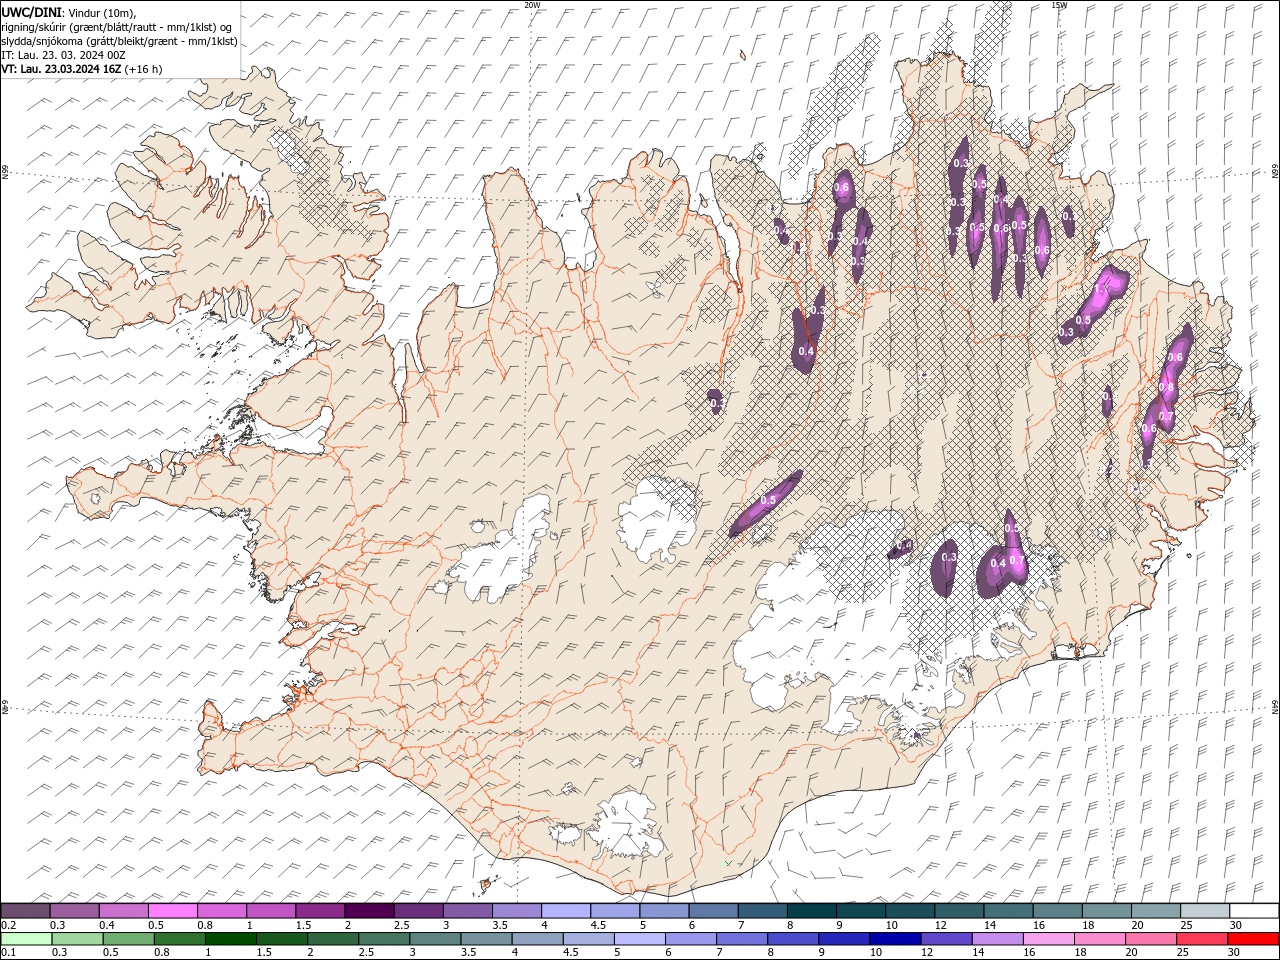Pick top legend swatch between 0.8 and 1
1280x960 pixels.
tap(221, 911)
